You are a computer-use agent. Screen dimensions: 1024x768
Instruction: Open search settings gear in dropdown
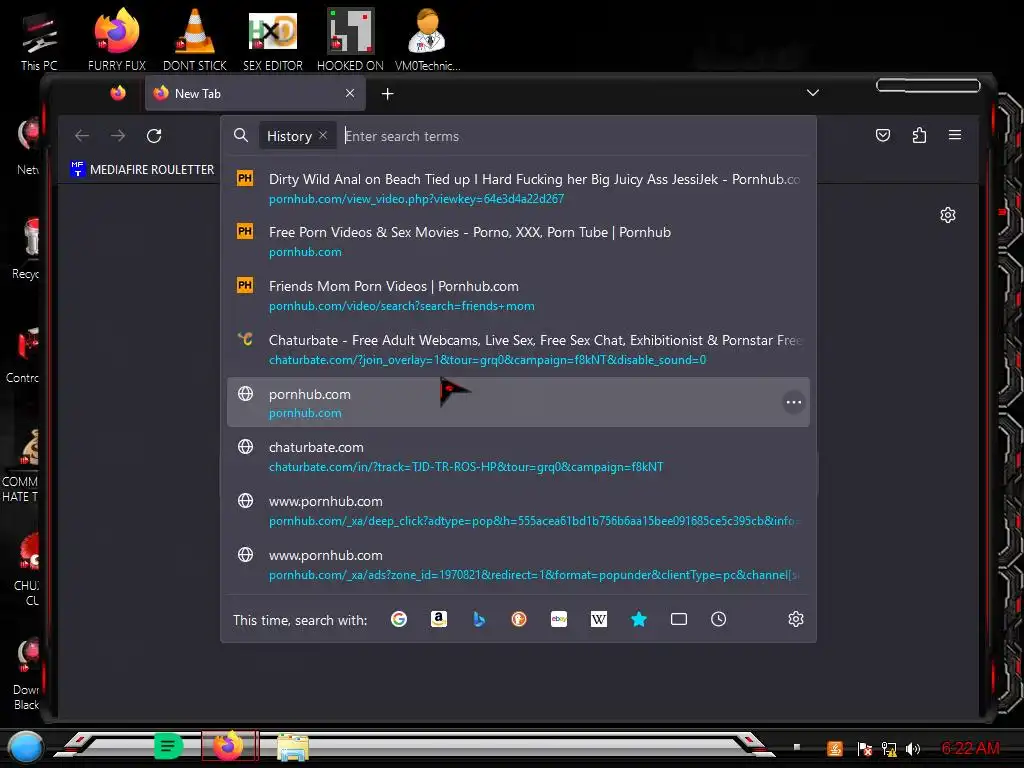795,619
